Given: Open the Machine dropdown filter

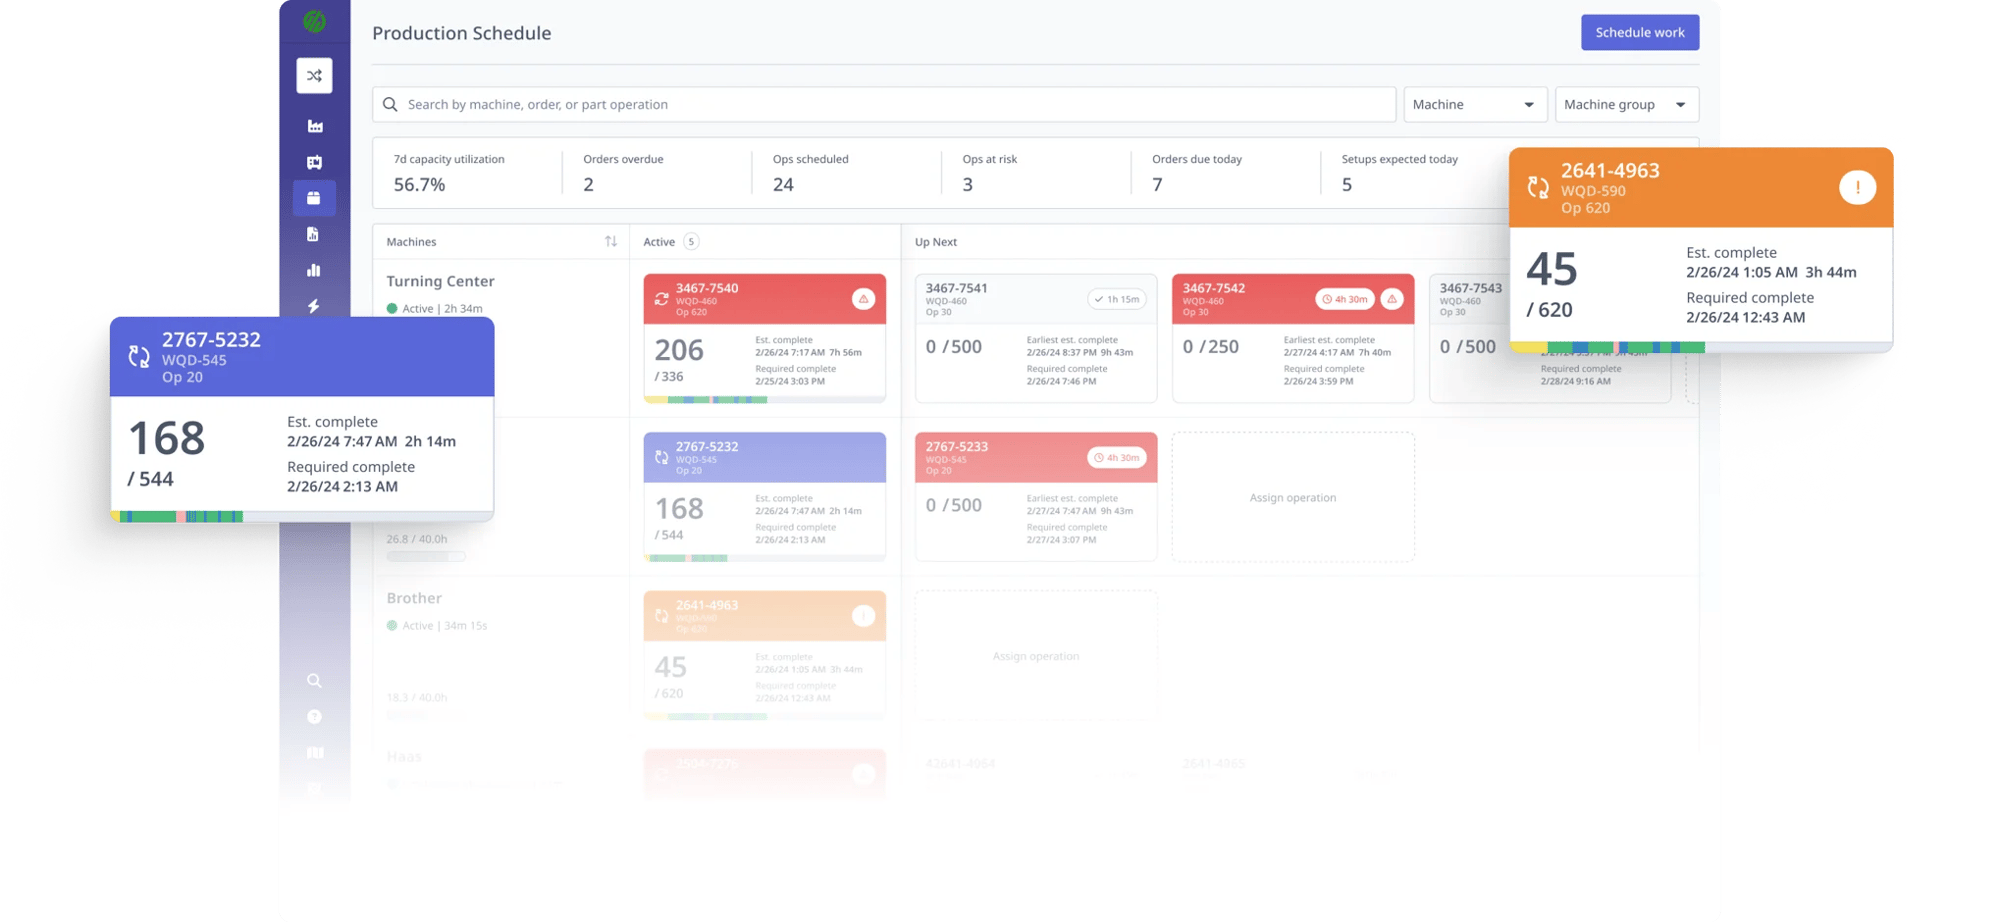Looking at the screenshot, I should [x=1475, y=104].
